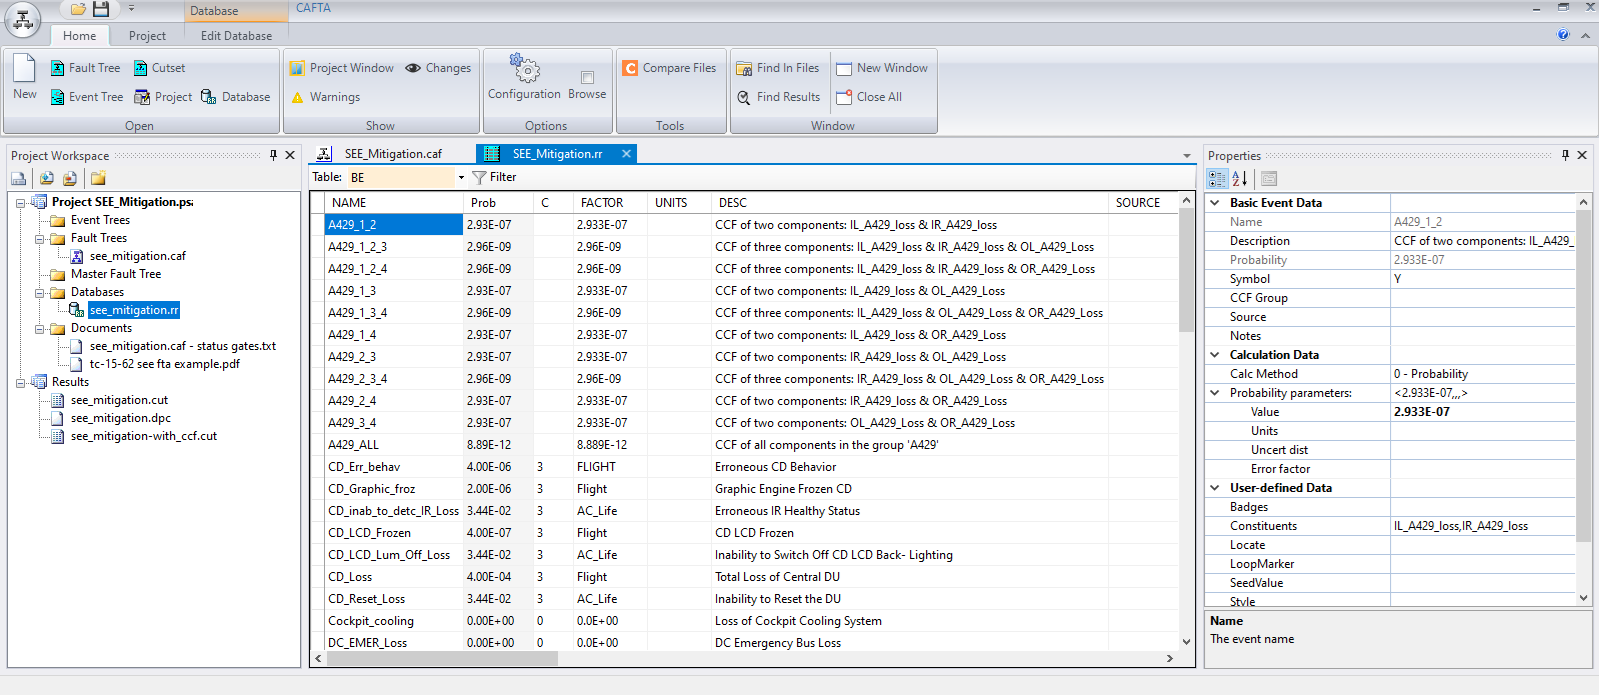Screen dimensions: 1599x695
Task: Open a Cutset file
Action: click(x=159, y=68)
